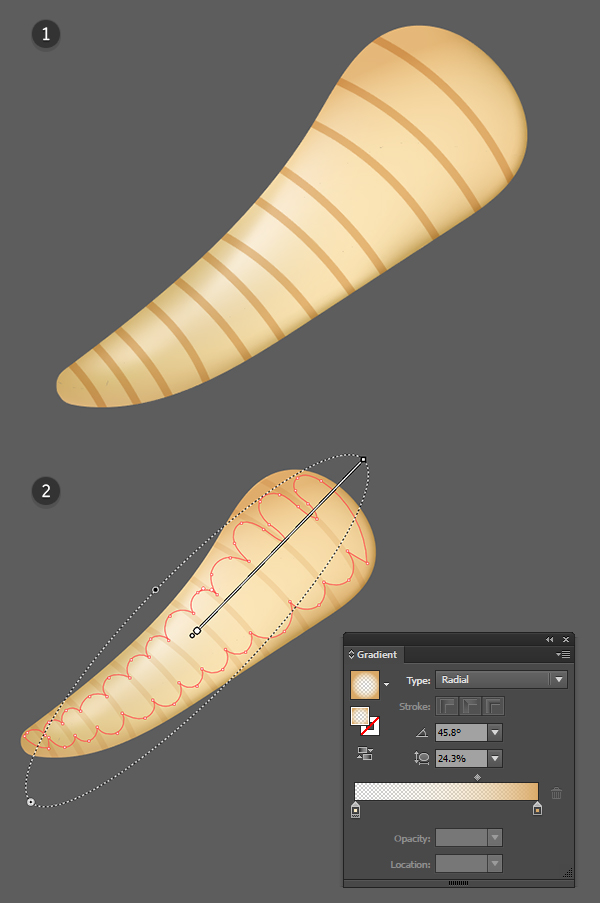Screen dimensions: 600x903
Task: Click the panel bottom gripper bar
Action: (x=458, y=883)
